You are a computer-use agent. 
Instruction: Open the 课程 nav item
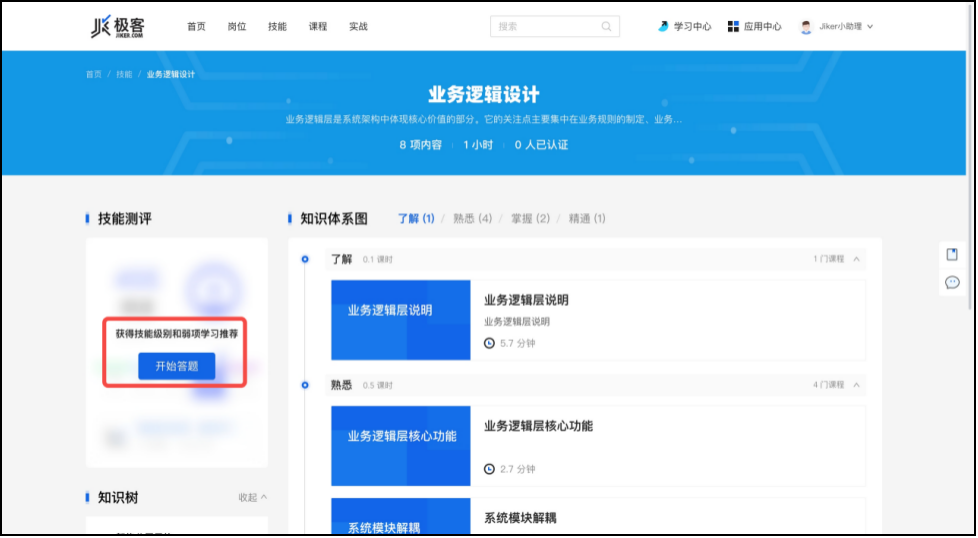[x=318, y=27]
